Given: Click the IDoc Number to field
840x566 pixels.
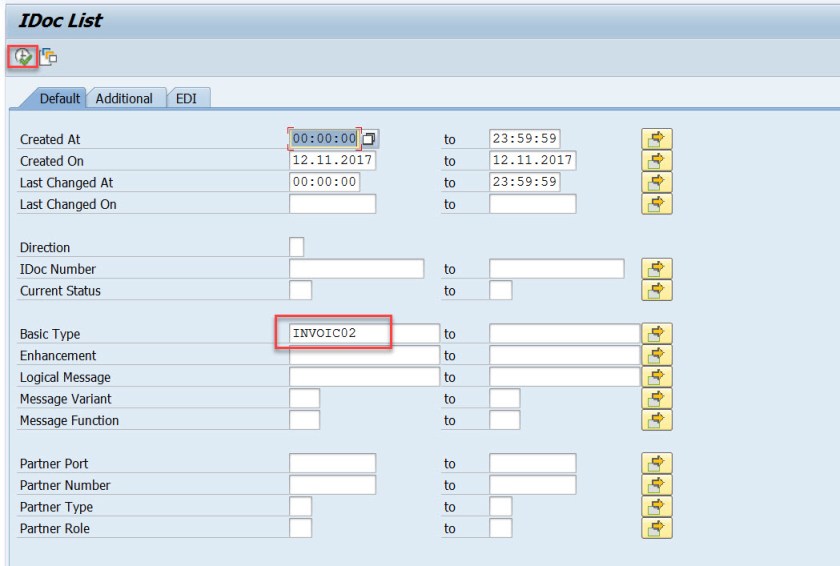Looking at the screenshot, I should point(557,268).
